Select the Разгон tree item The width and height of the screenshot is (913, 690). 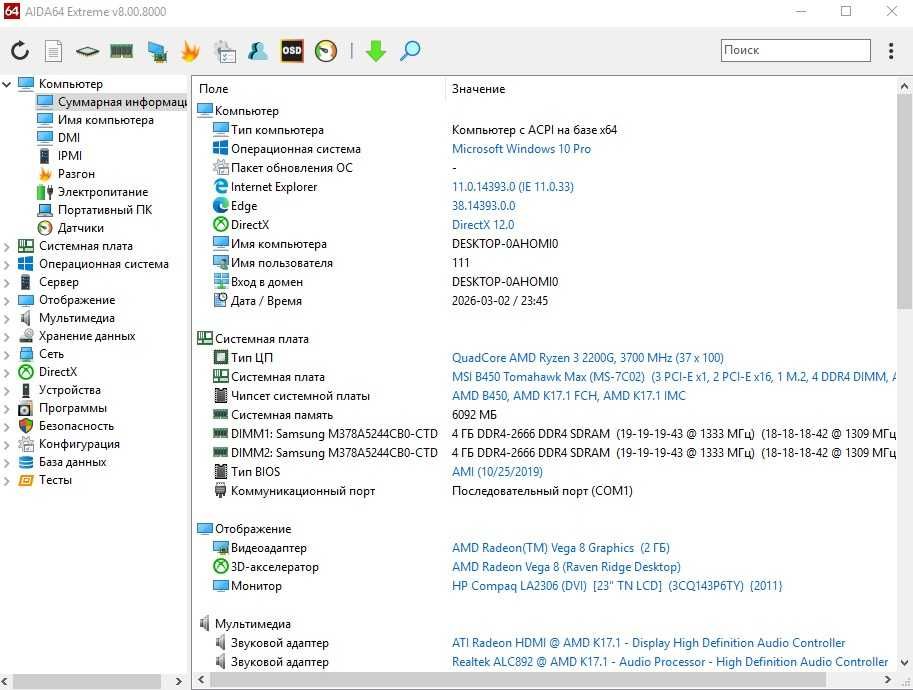point(76,174)
